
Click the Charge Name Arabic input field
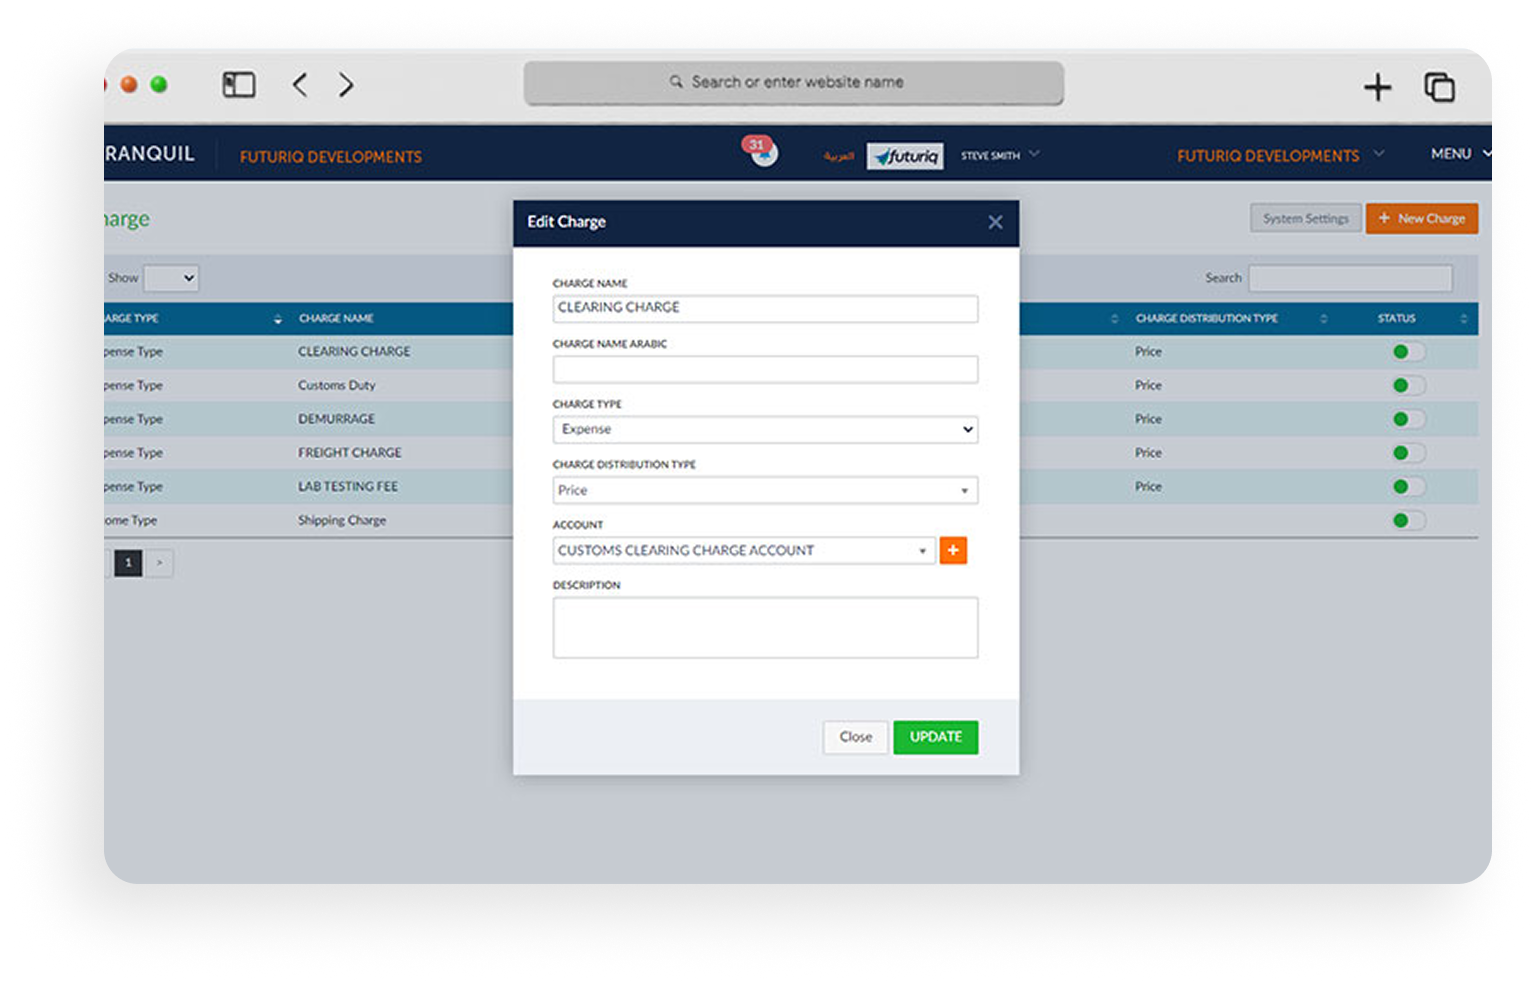[765, 370]
